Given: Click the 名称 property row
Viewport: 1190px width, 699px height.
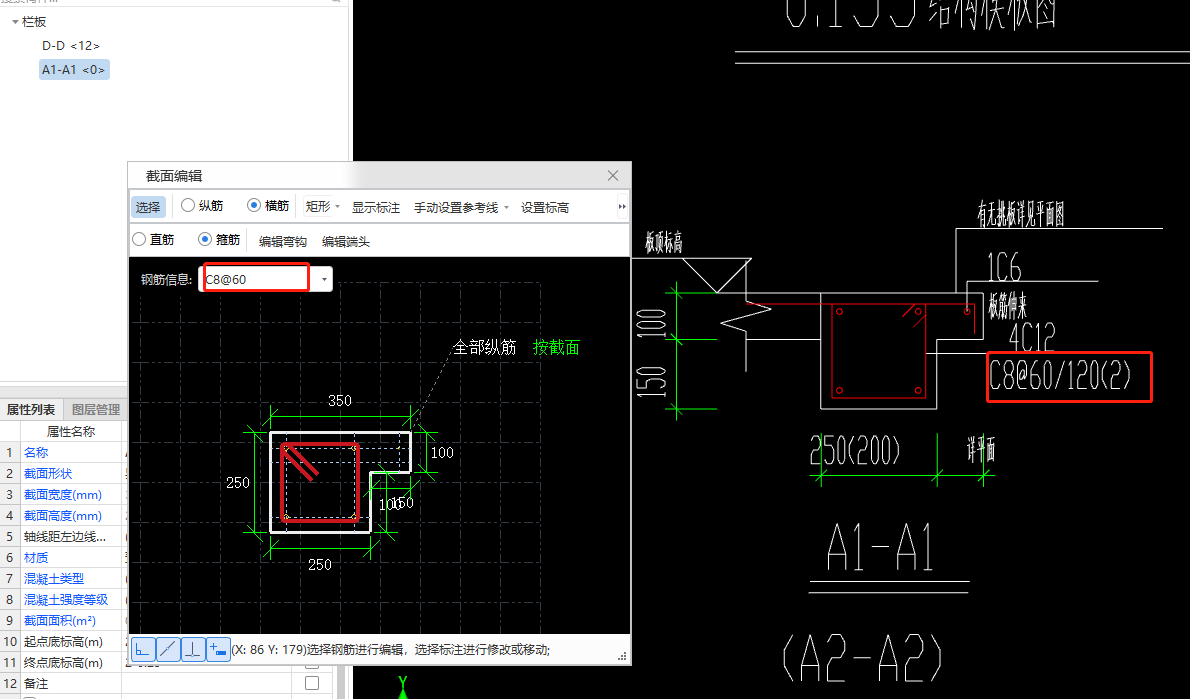Looking at the screenshot, I should point(71,452).
